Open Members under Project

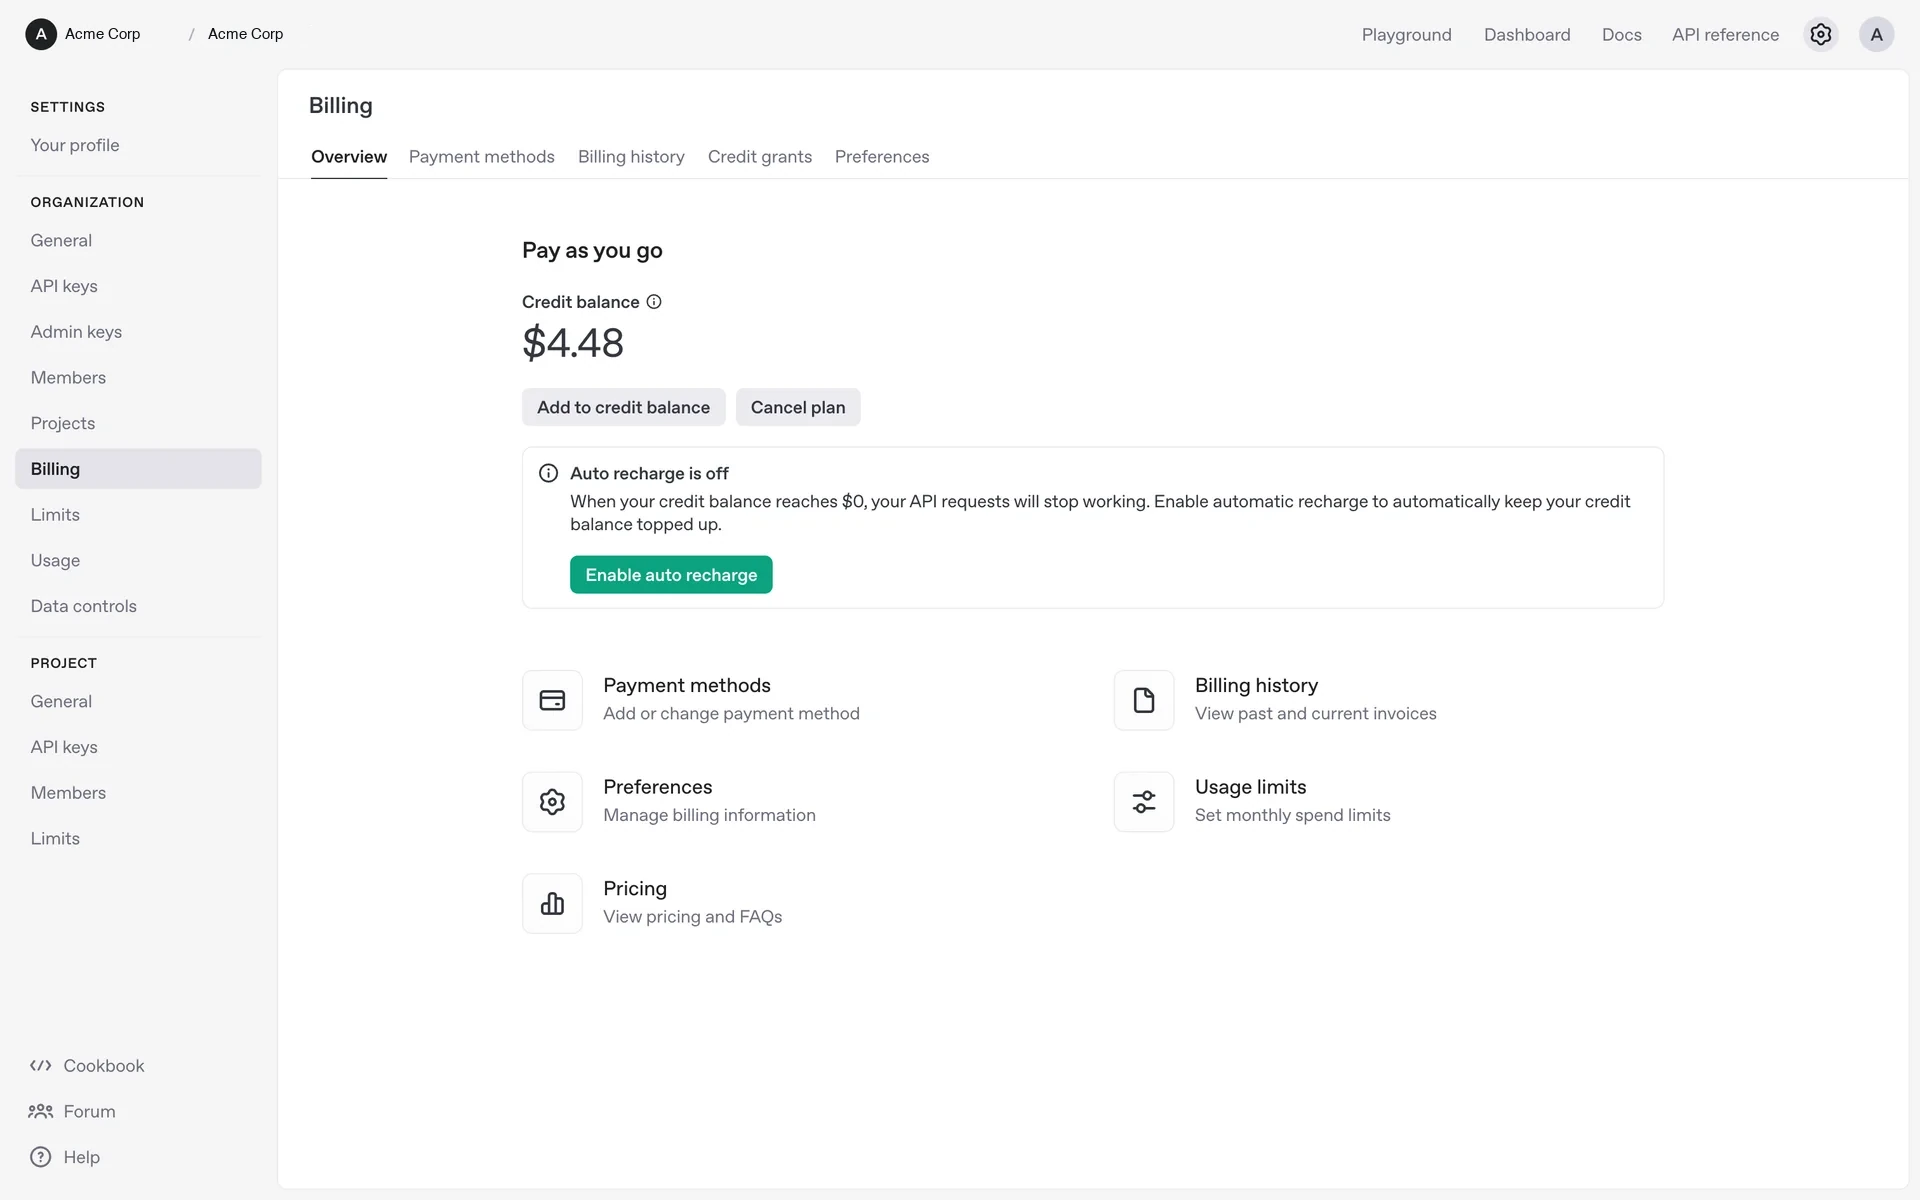(x=138, y=793)
